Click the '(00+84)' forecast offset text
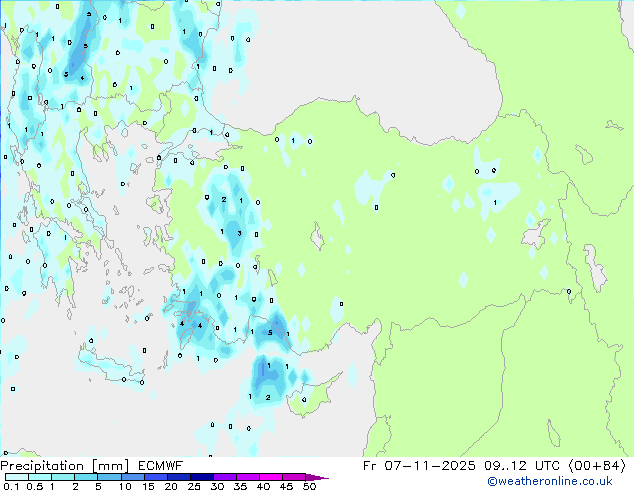634x490 pixels. tap(597, 466)
